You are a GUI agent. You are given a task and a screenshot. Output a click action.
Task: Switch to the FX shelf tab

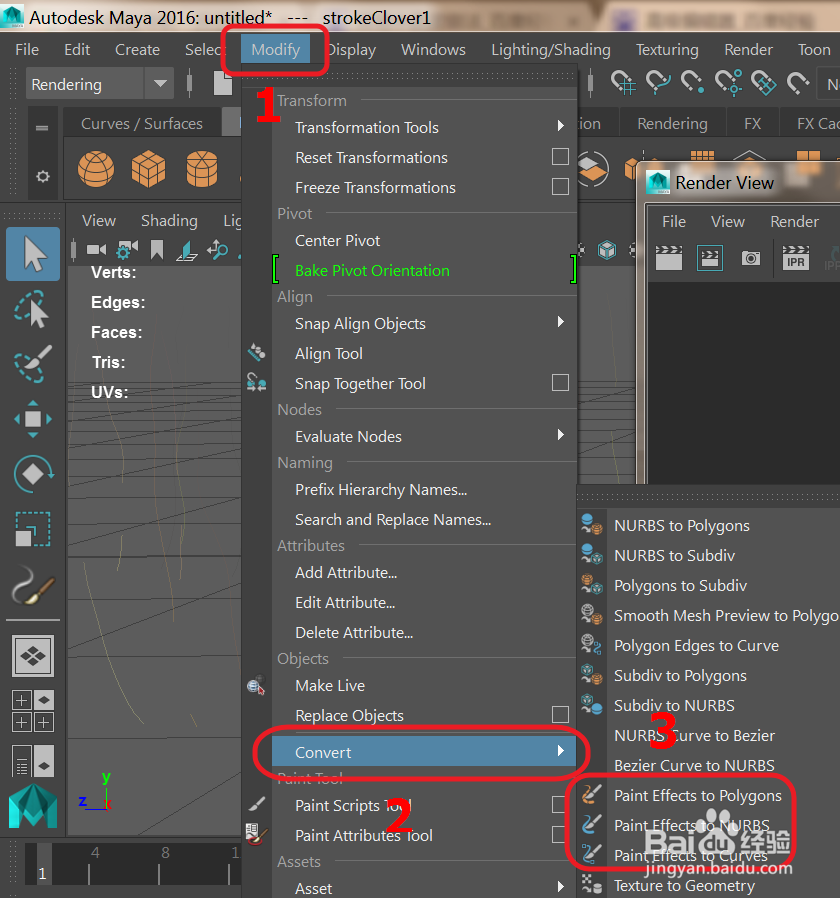click(753, 122)
